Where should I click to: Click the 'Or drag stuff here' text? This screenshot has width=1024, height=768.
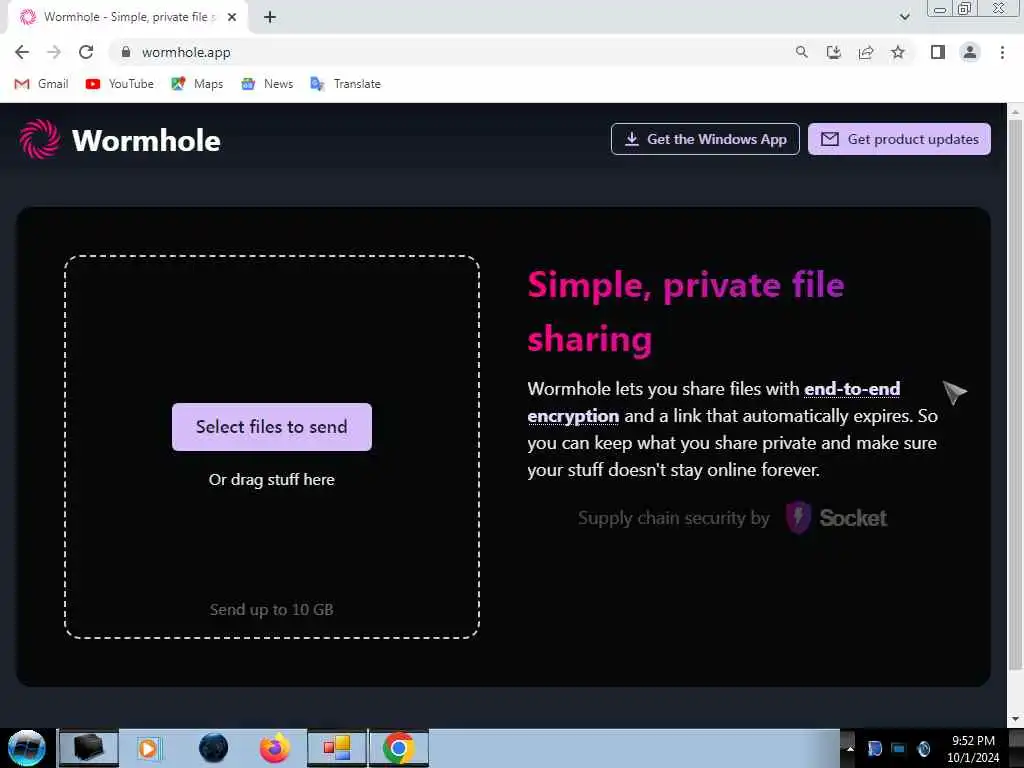[x=272, y=479]
